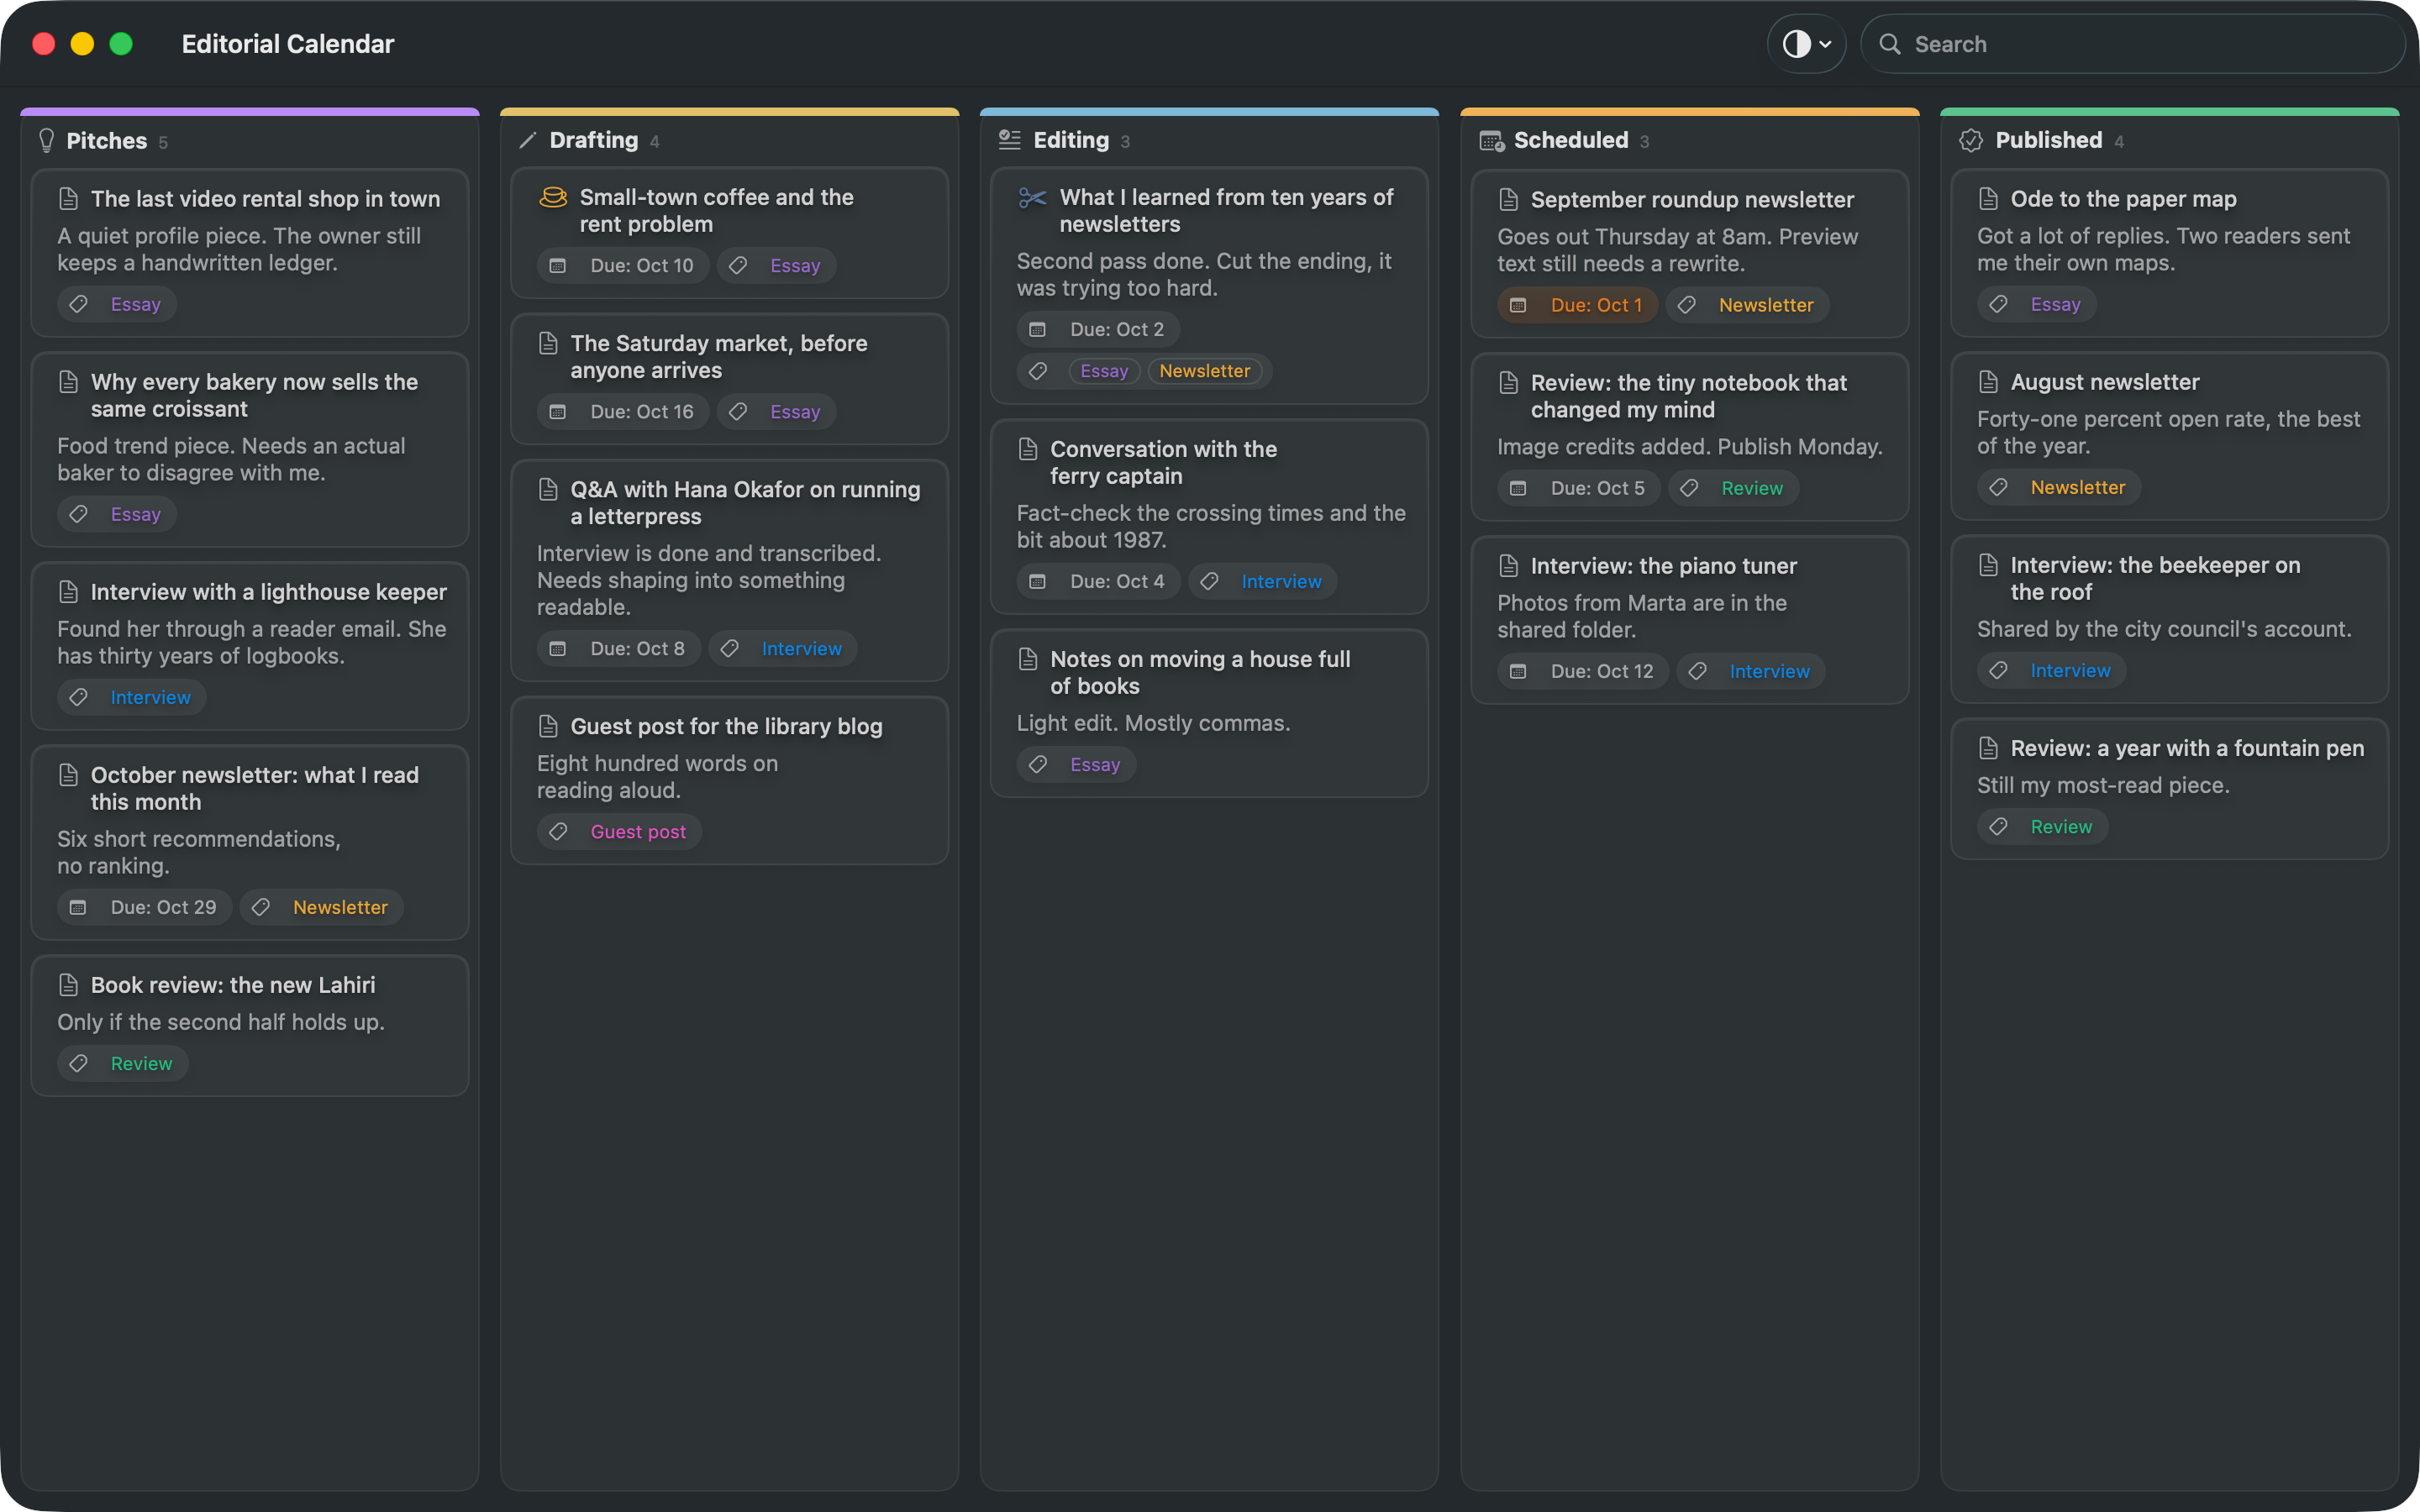Screen dimensions: 2420x1512
Task: Click the tag icon beside Guest post label
Action: tap(558, 832)
